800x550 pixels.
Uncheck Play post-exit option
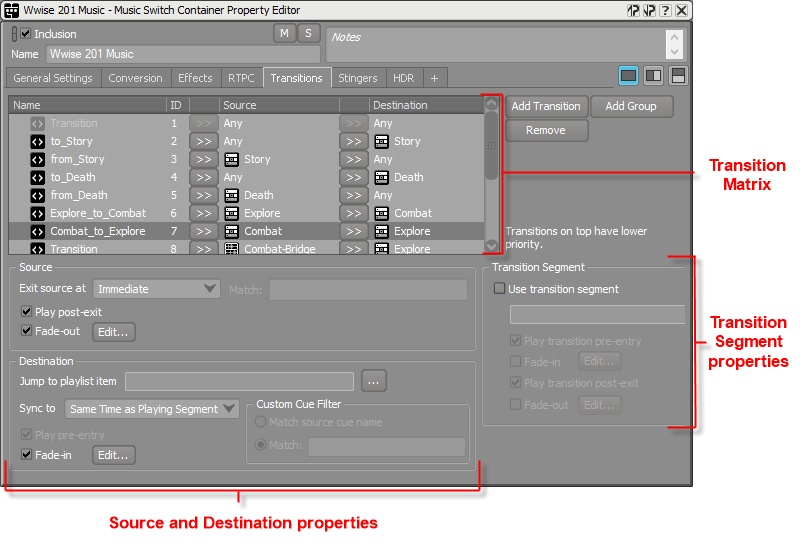click(27, 311)
